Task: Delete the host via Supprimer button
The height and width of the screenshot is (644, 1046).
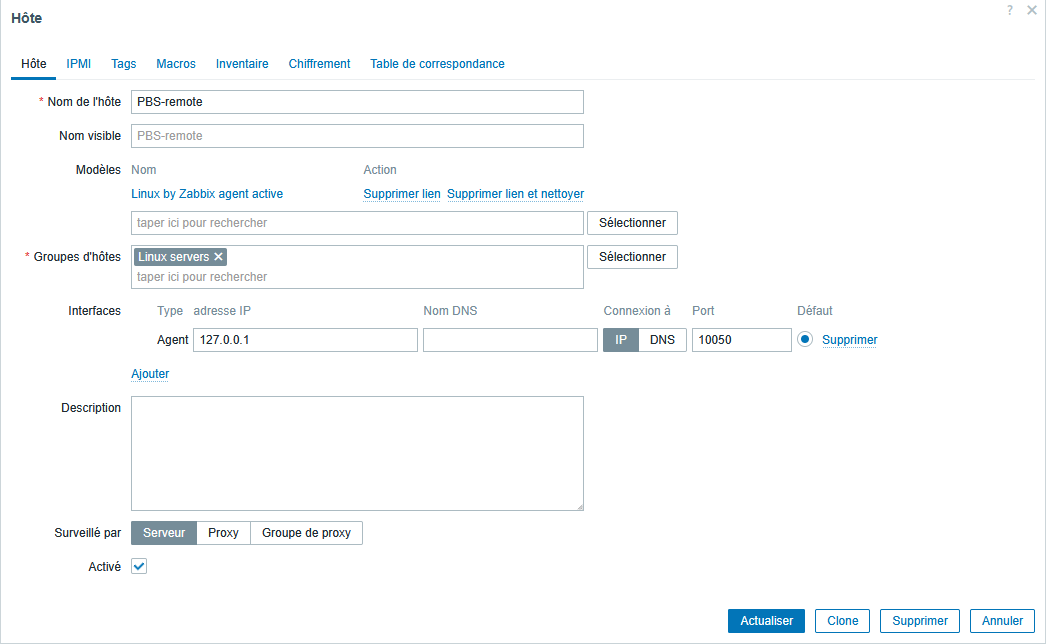Action: 919,620
